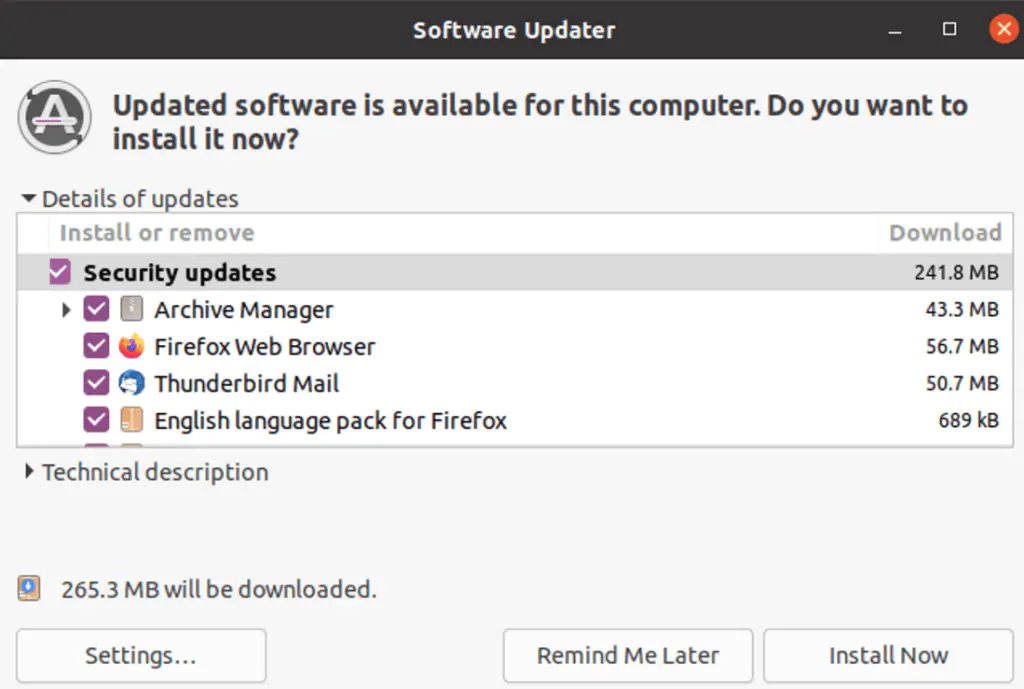
Task: Click the English language pack icon
Action: click(x=132, y=420)
